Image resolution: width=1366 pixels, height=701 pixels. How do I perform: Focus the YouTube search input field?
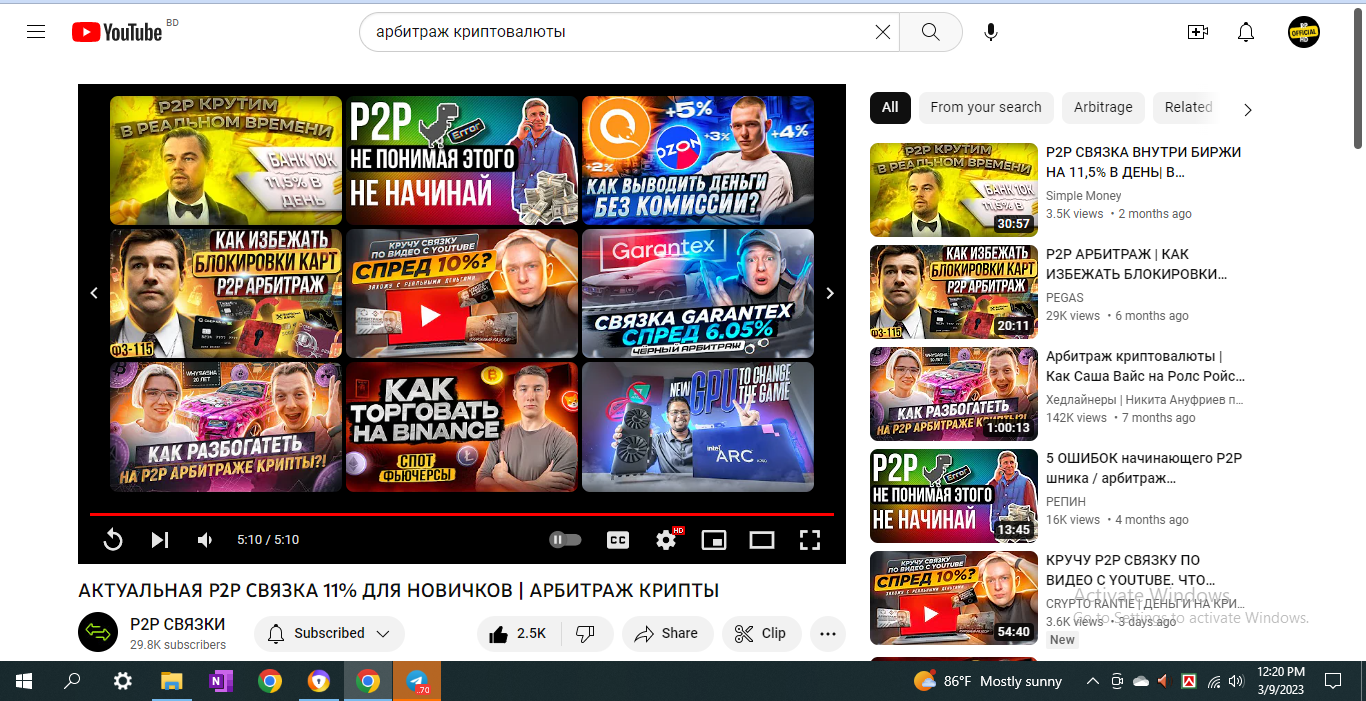620,32
